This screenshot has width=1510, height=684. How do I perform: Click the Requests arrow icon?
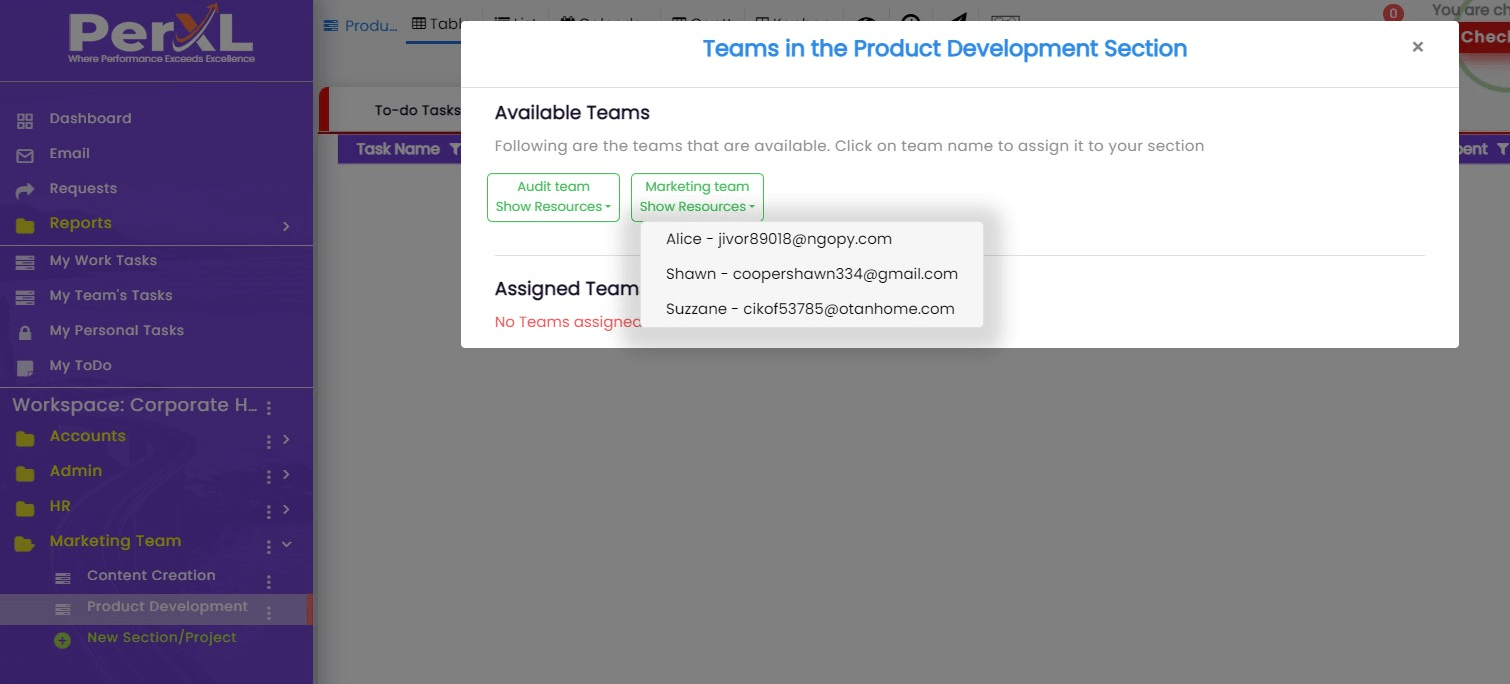point(25,190)
